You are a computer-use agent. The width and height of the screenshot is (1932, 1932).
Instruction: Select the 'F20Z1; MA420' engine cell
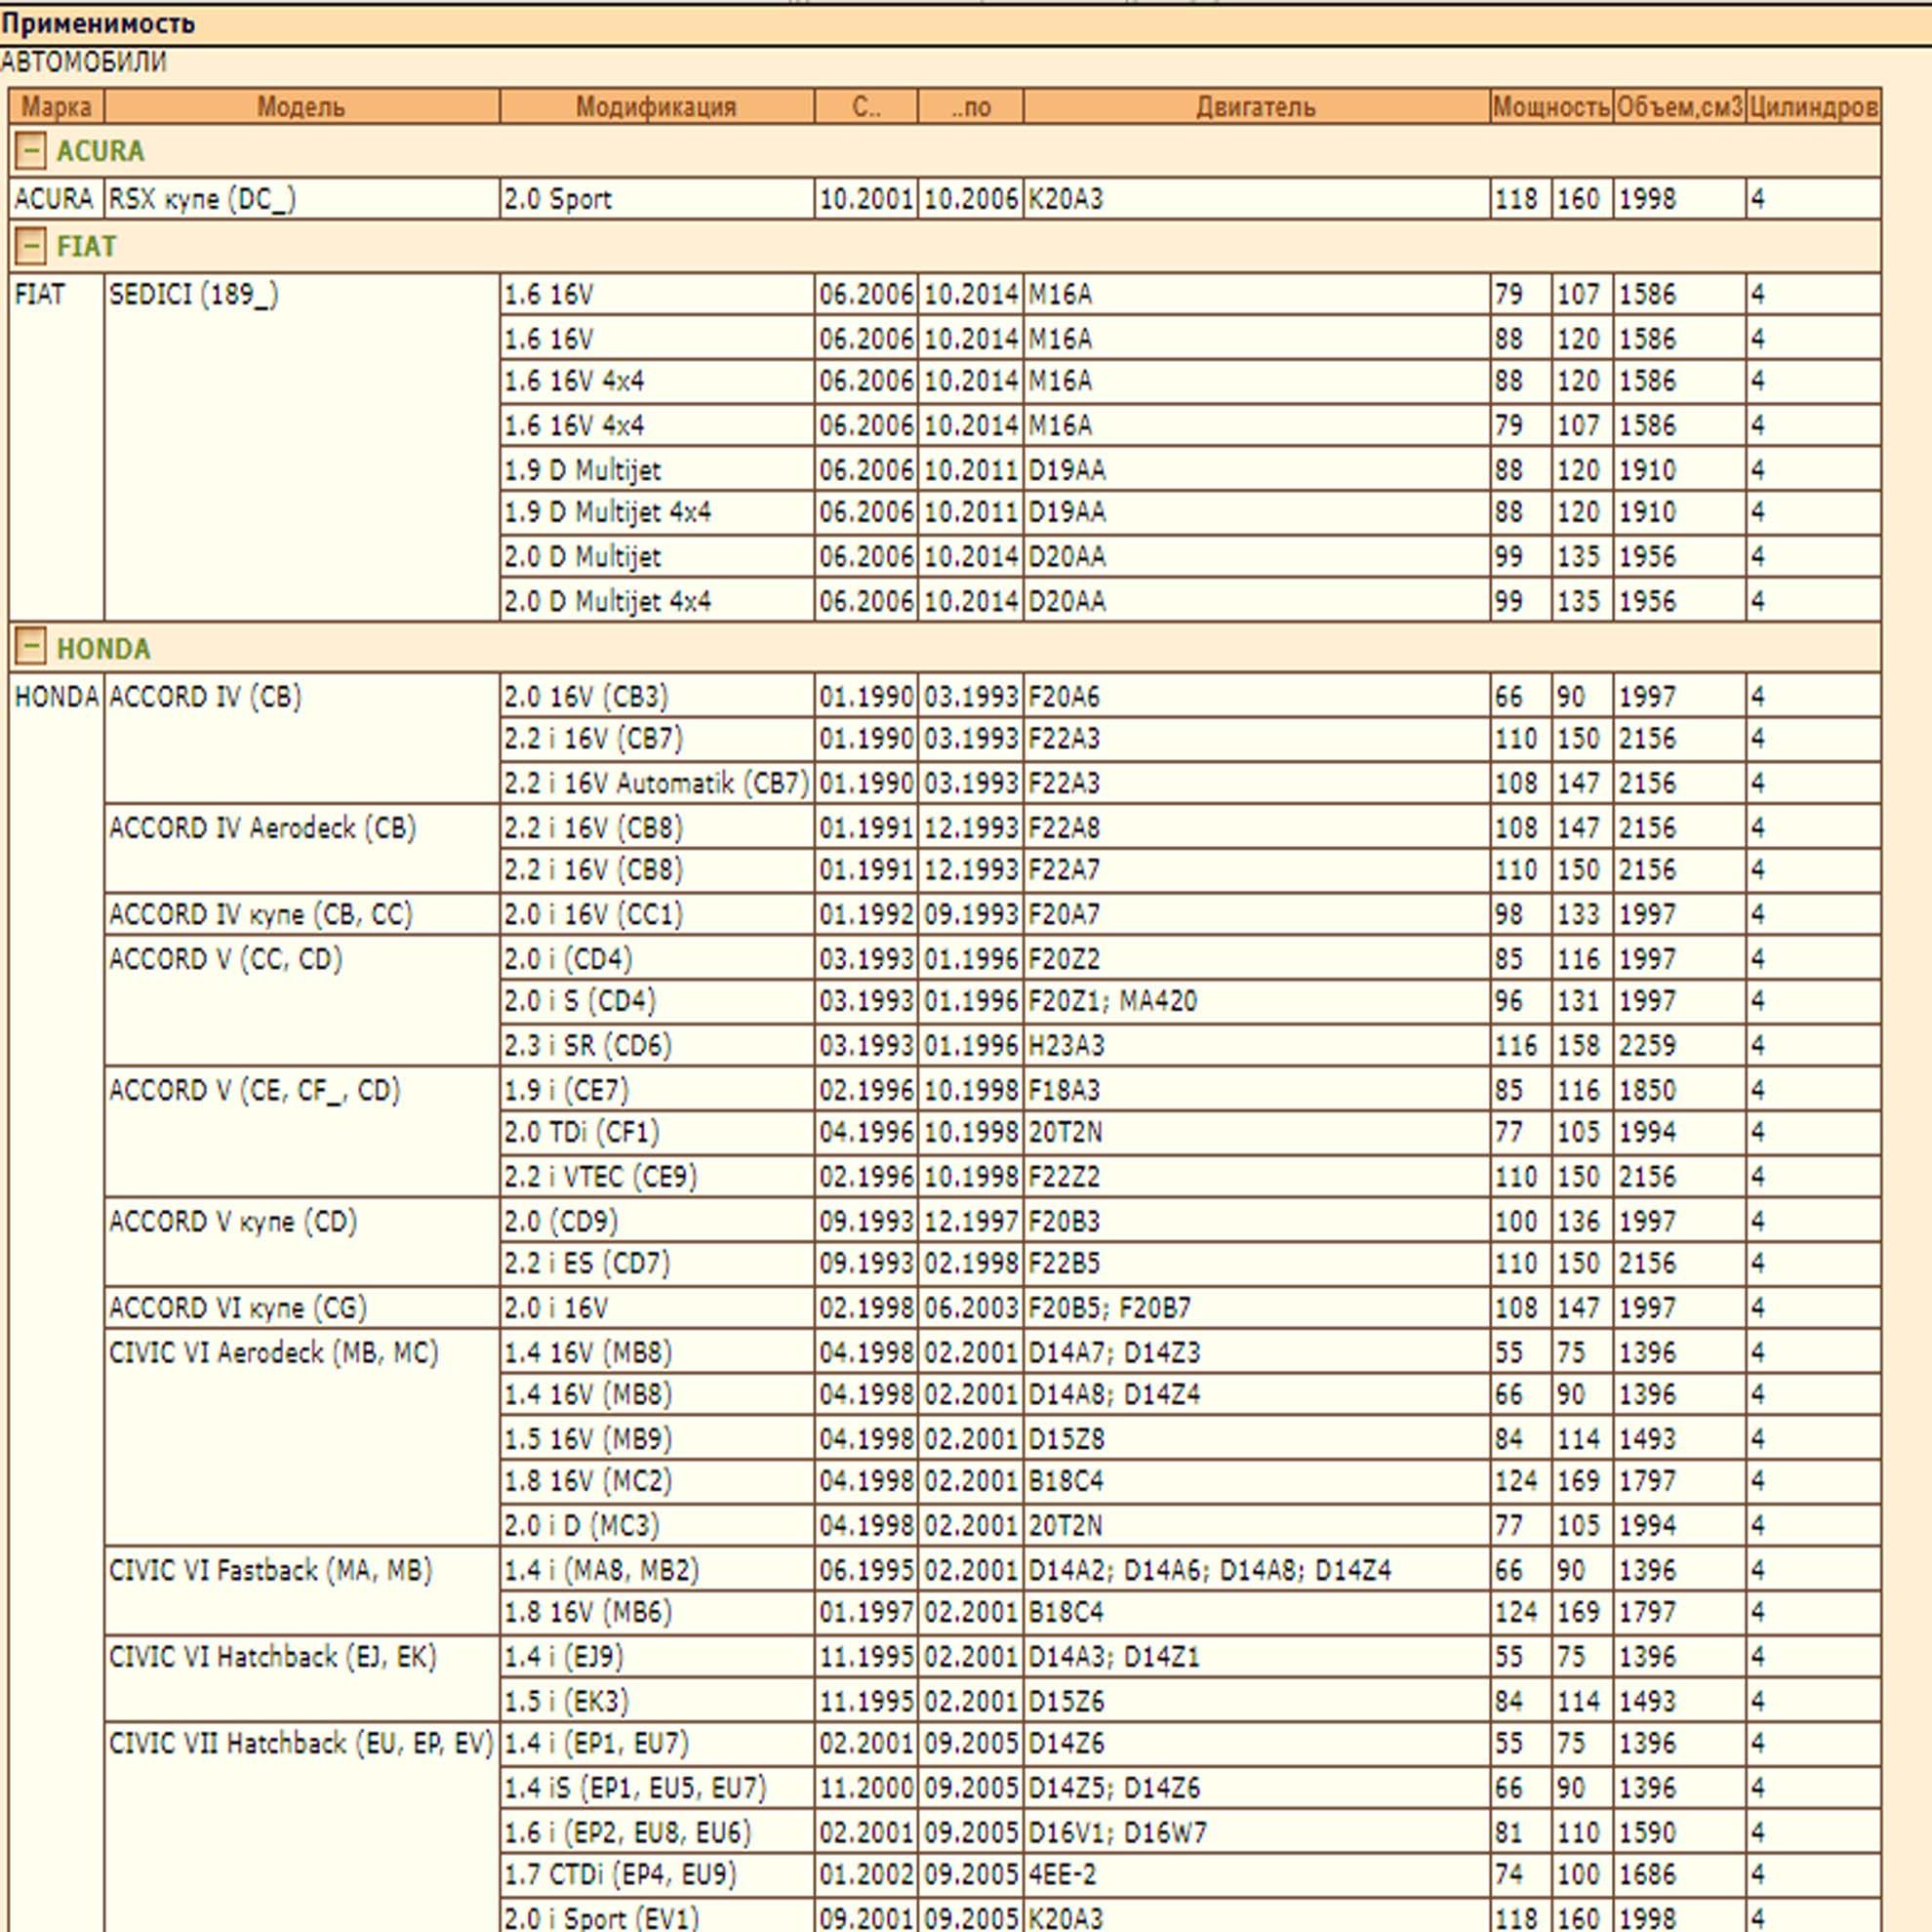click(x=1256, y=1001)
